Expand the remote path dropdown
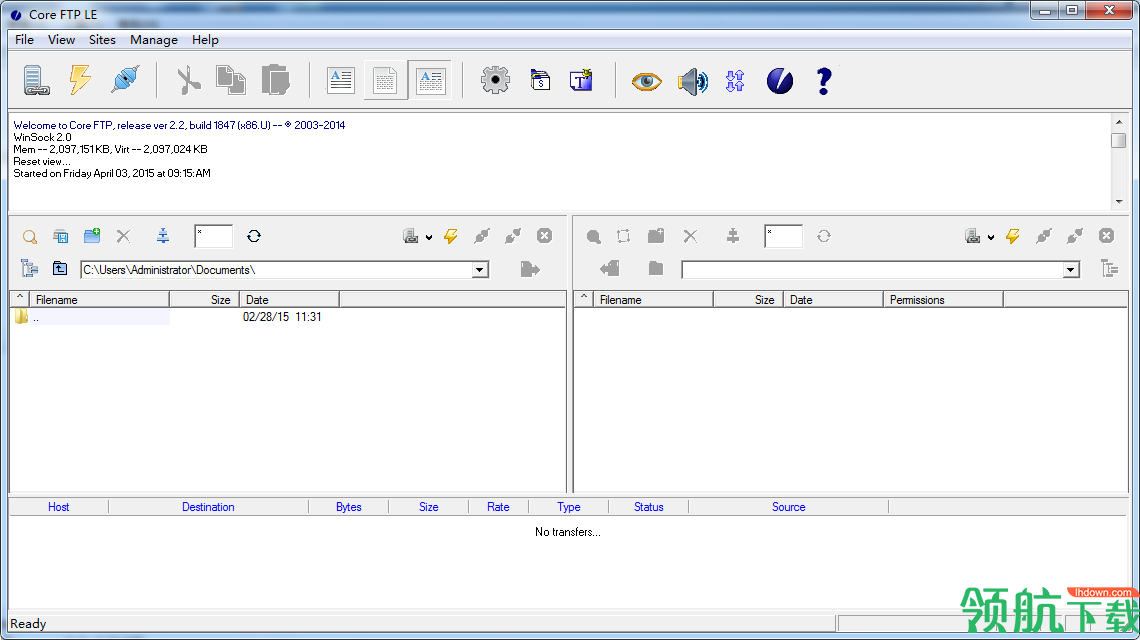 click(x=1071, y=271)
